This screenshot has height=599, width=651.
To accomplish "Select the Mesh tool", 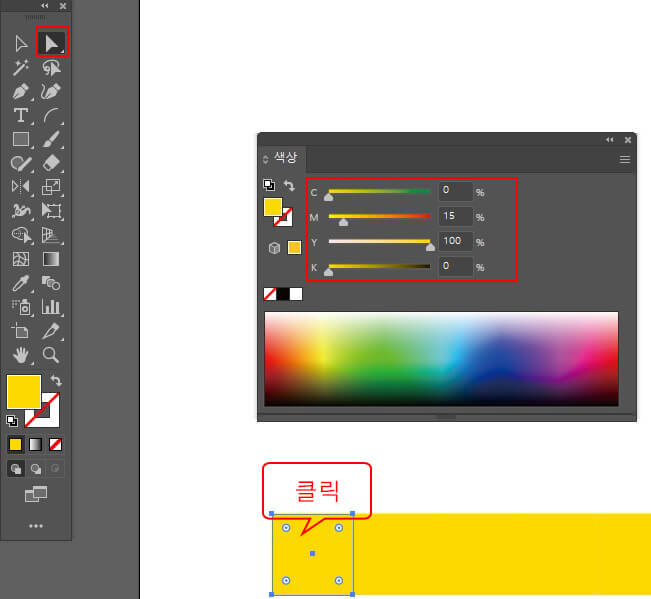I will click(x=21, y=259).
